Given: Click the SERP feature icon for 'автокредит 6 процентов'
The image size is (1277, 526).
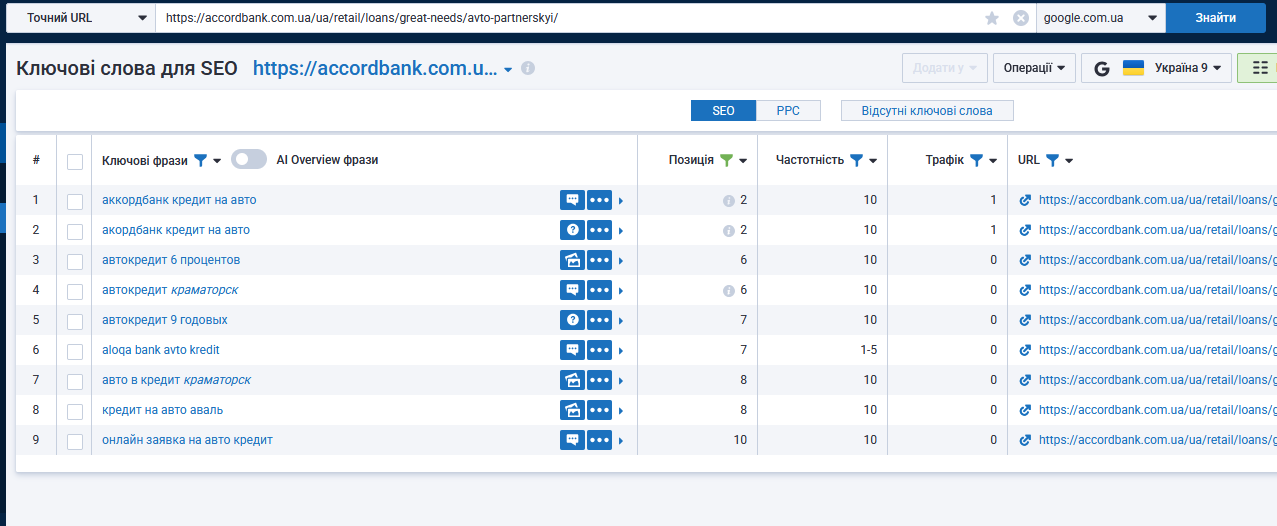Looking at the screenshot, I should coord(572,260).
